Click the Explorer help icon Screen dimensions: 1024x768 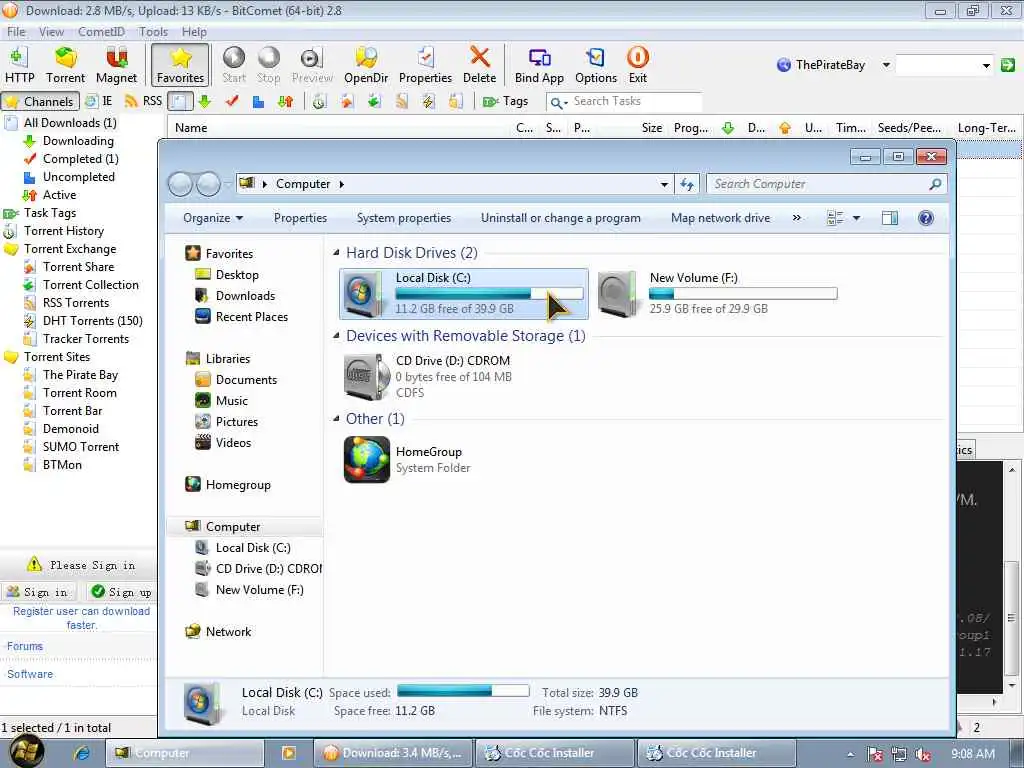point(925,218)
